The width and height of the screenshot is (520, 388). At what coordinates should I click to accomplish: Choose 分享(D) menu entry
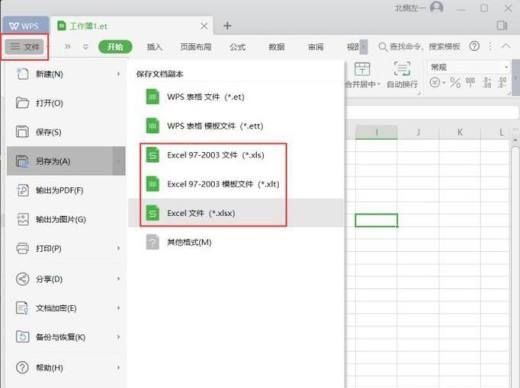66,279
